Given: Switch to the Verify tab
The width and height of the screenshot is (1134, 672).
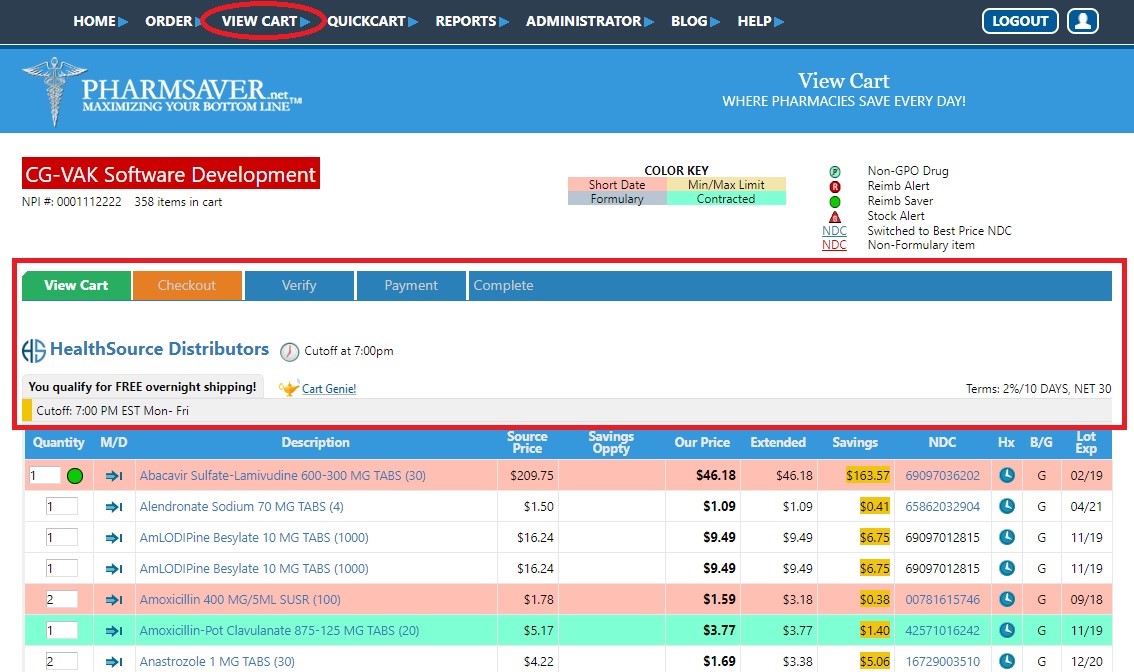Looking at the screenshot, I should [x=299, y=285].
